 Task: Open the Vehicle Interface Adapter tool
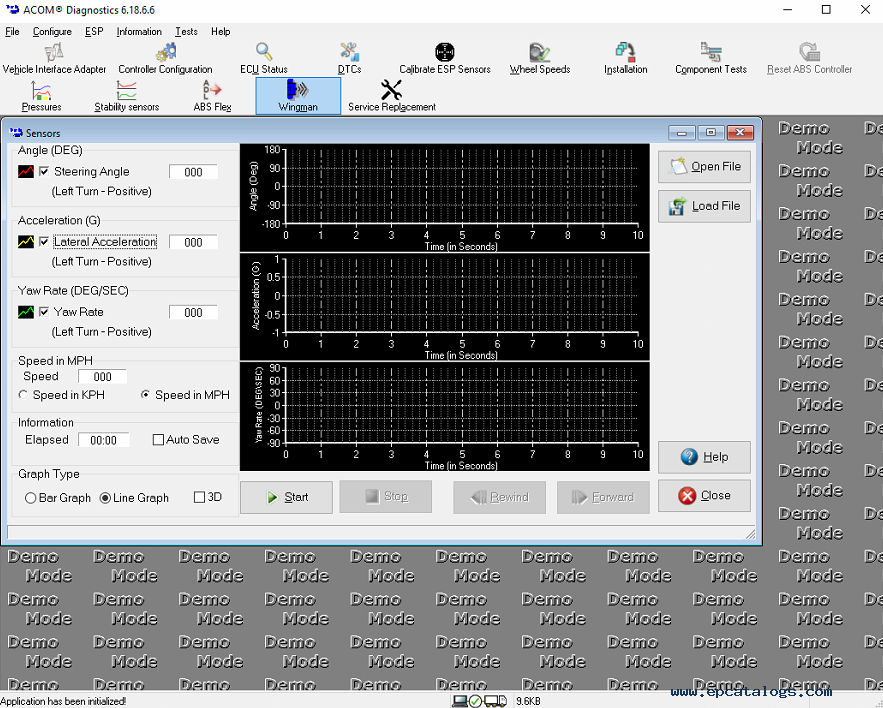click(x=54, y=59)
